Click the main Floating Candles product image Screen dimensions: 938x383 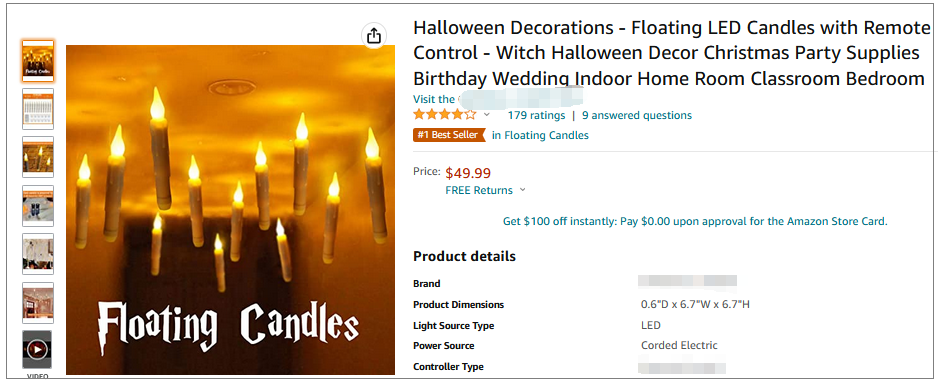(x=230, y=209)
